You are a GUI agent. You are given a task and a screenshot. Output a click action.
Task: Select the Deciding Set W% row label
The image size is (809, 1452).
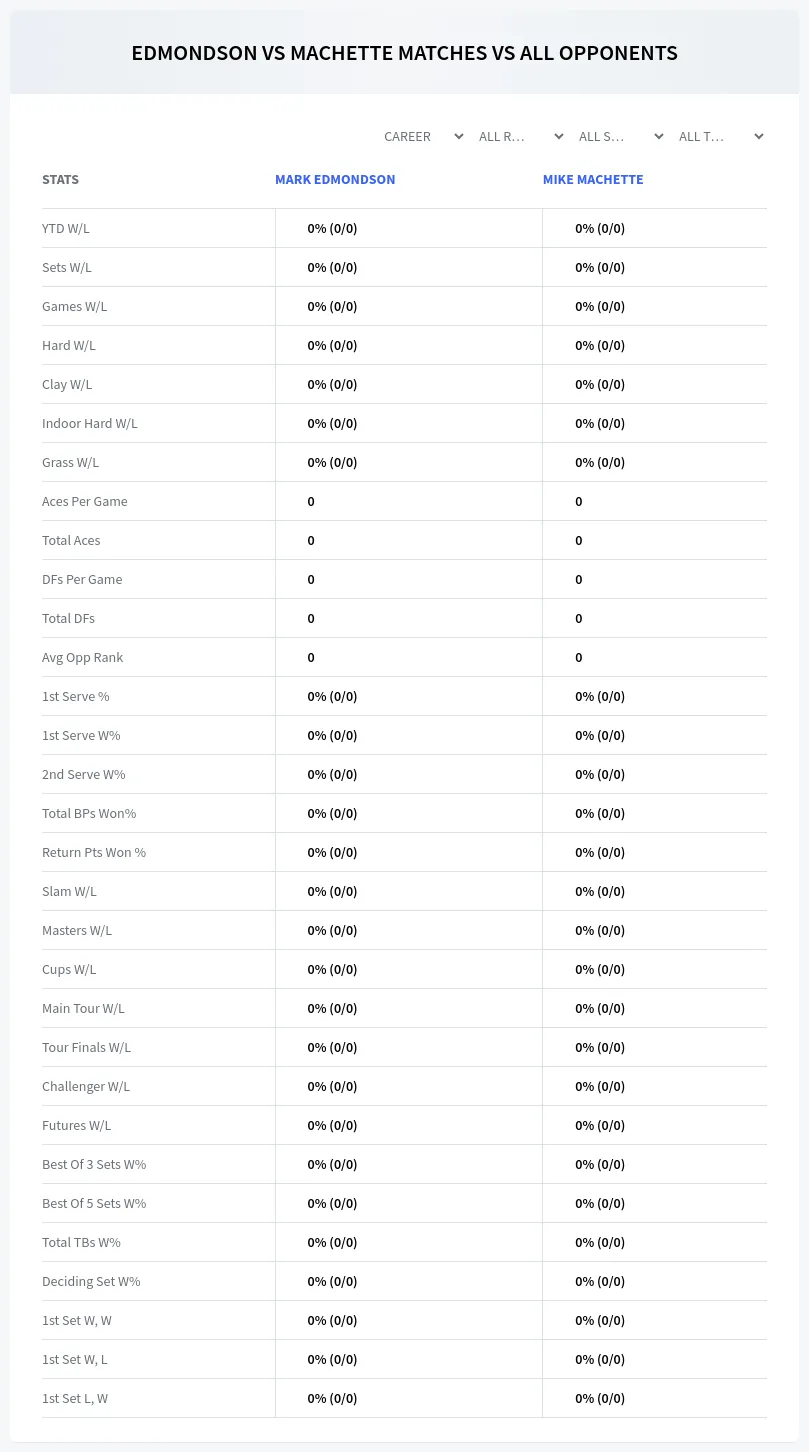click(91, 1281)
